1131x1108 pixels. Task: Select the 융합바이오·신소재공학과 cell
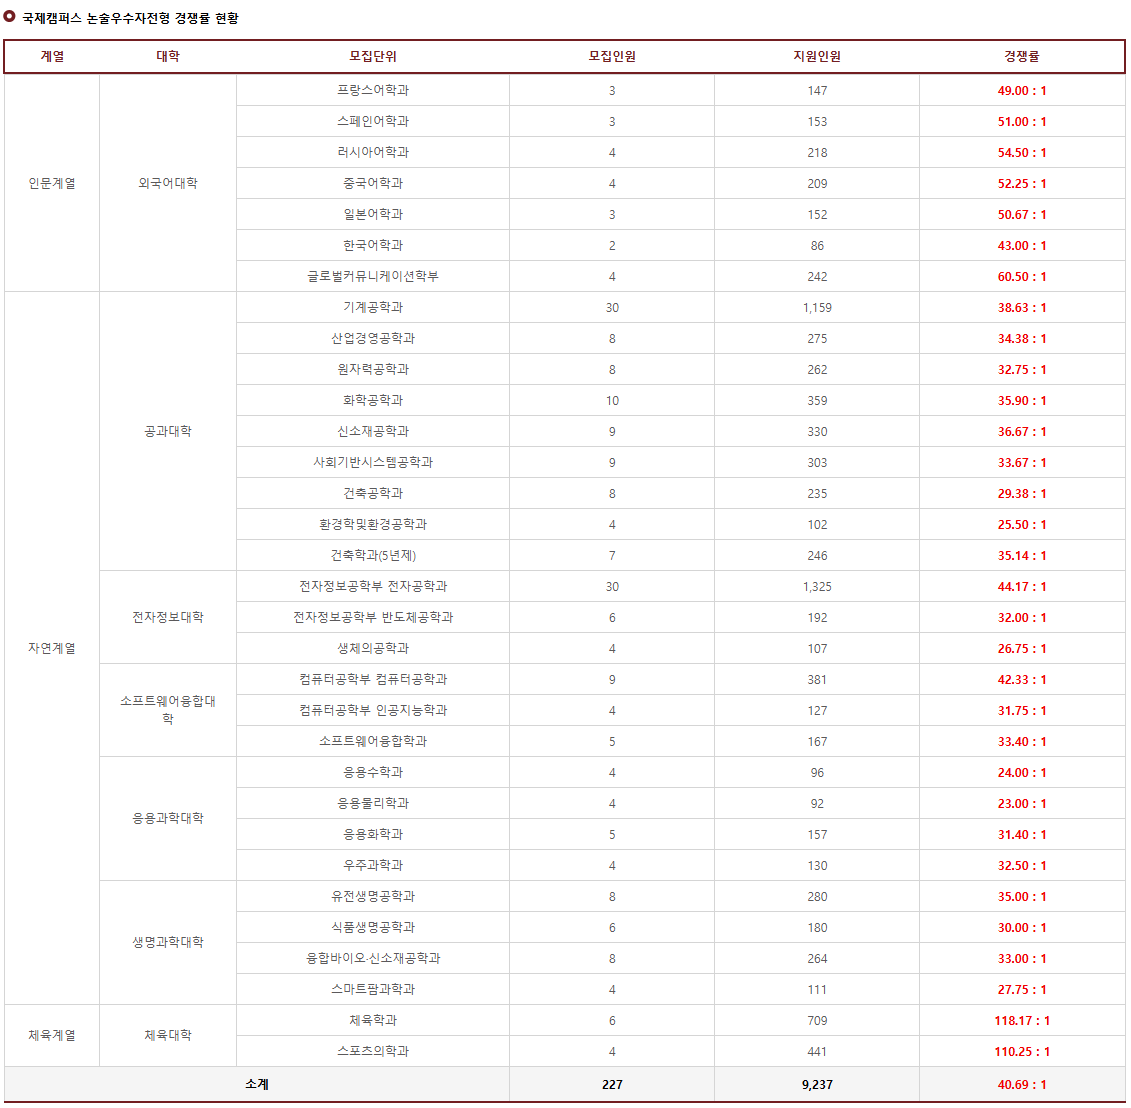(x=373, y=959)
